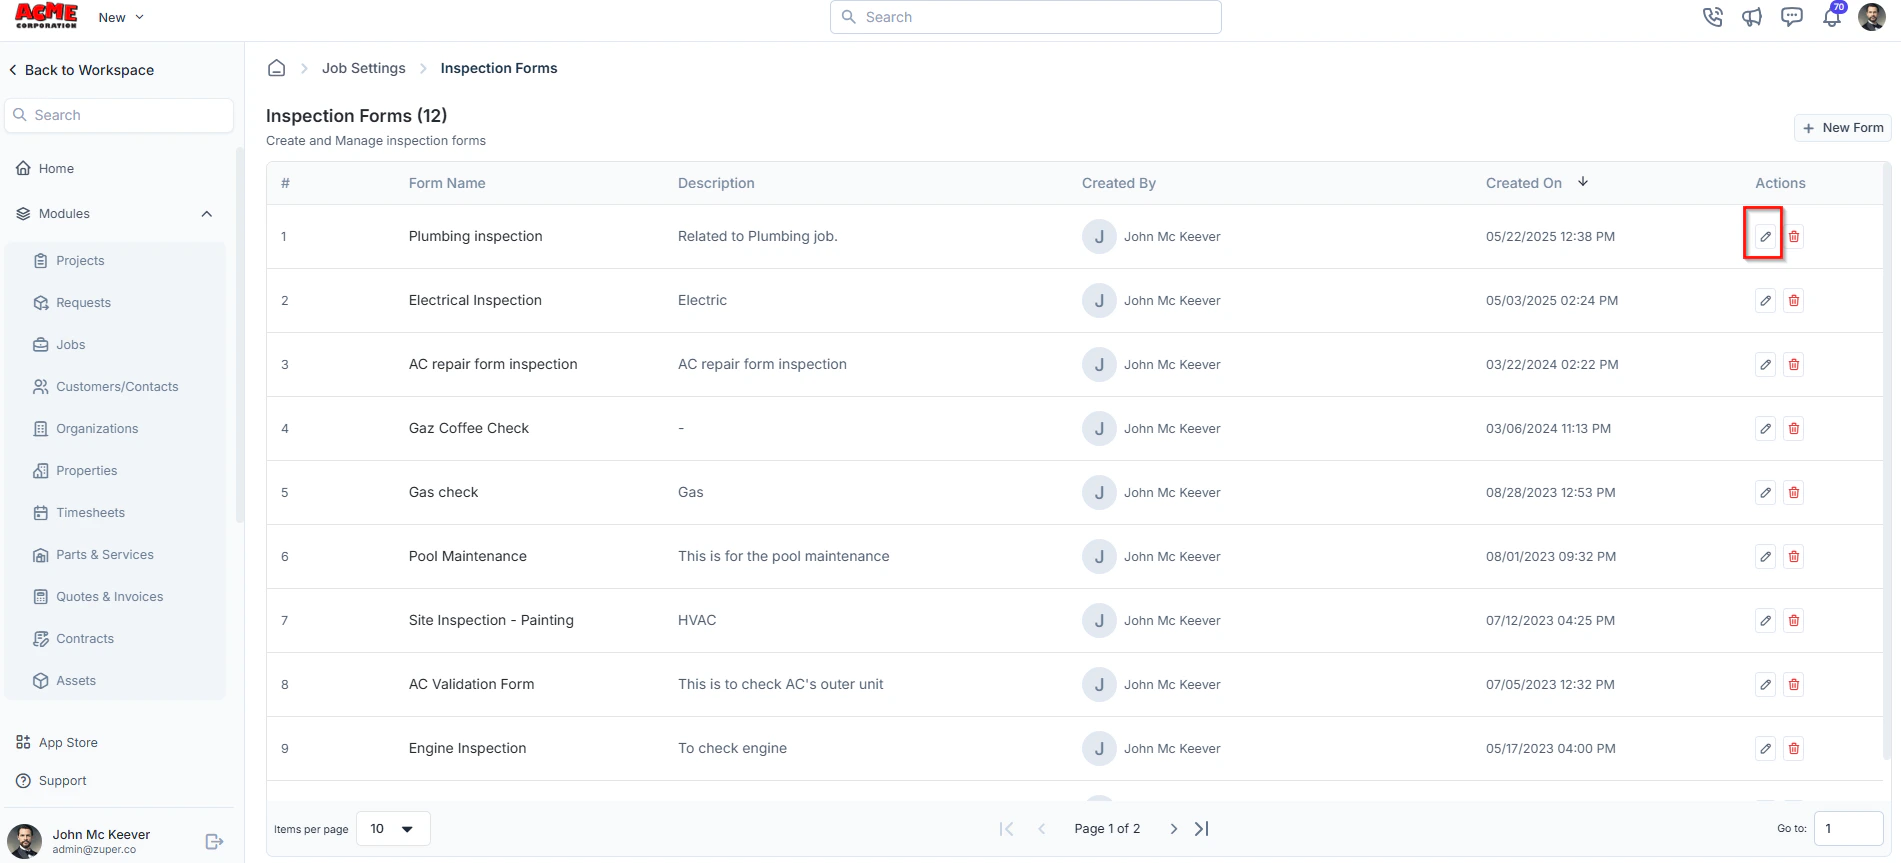Image resolution: width=1901 pixels, height=863 pixels.
Task: Focus the sidebar Search field
Action: (119, 115)
